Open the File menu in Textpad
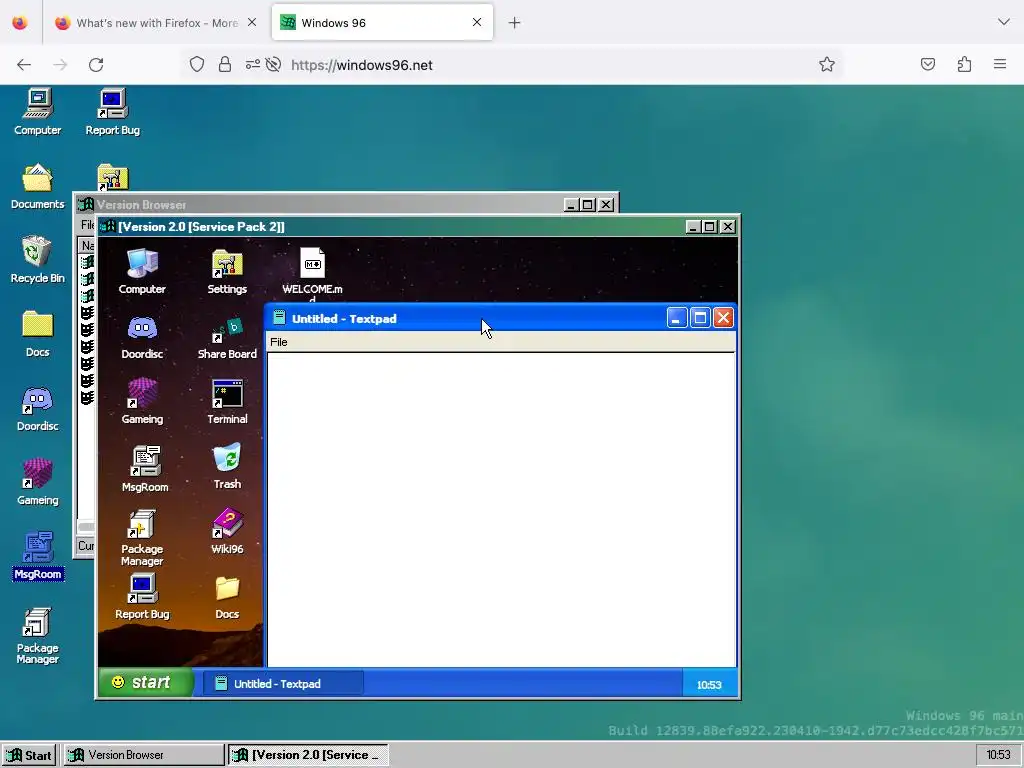 click(x=279, y=342)
